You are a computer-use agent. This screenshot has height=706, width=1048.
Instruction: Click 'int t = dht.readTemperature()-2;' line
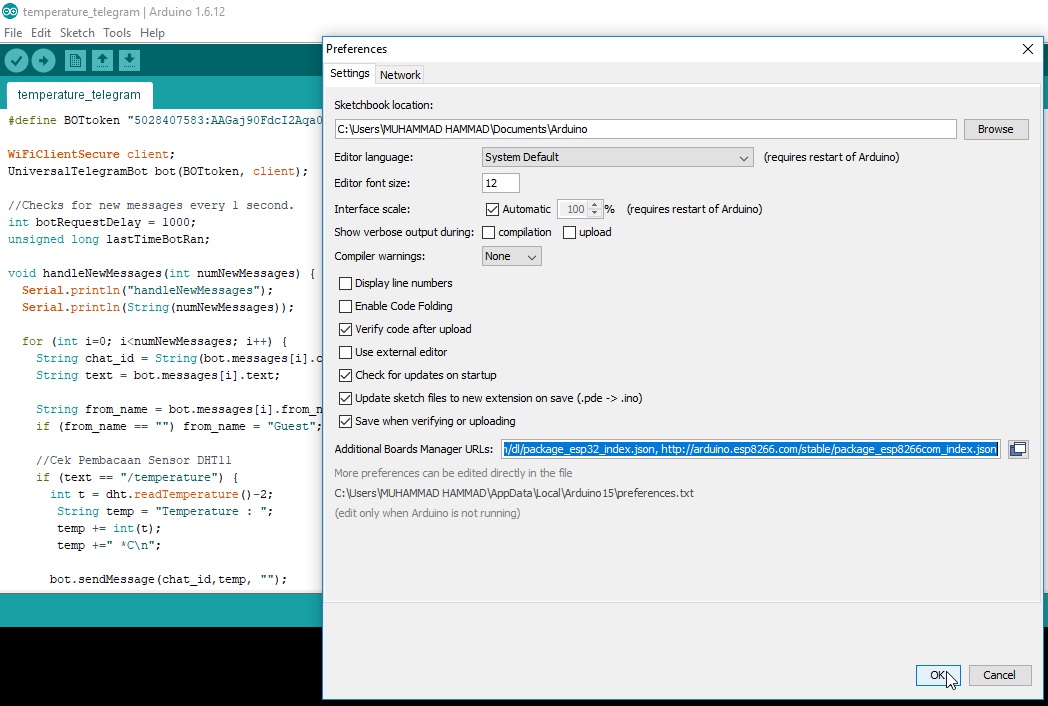point(162,495)
